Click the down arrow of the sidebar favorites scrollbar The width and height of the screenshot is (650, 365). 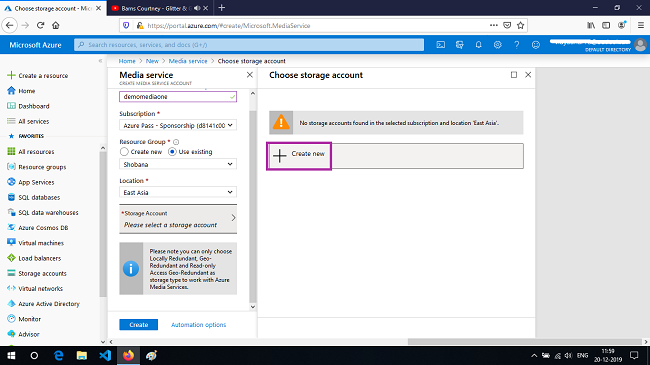pyautogui.click(x=103, y=342)
